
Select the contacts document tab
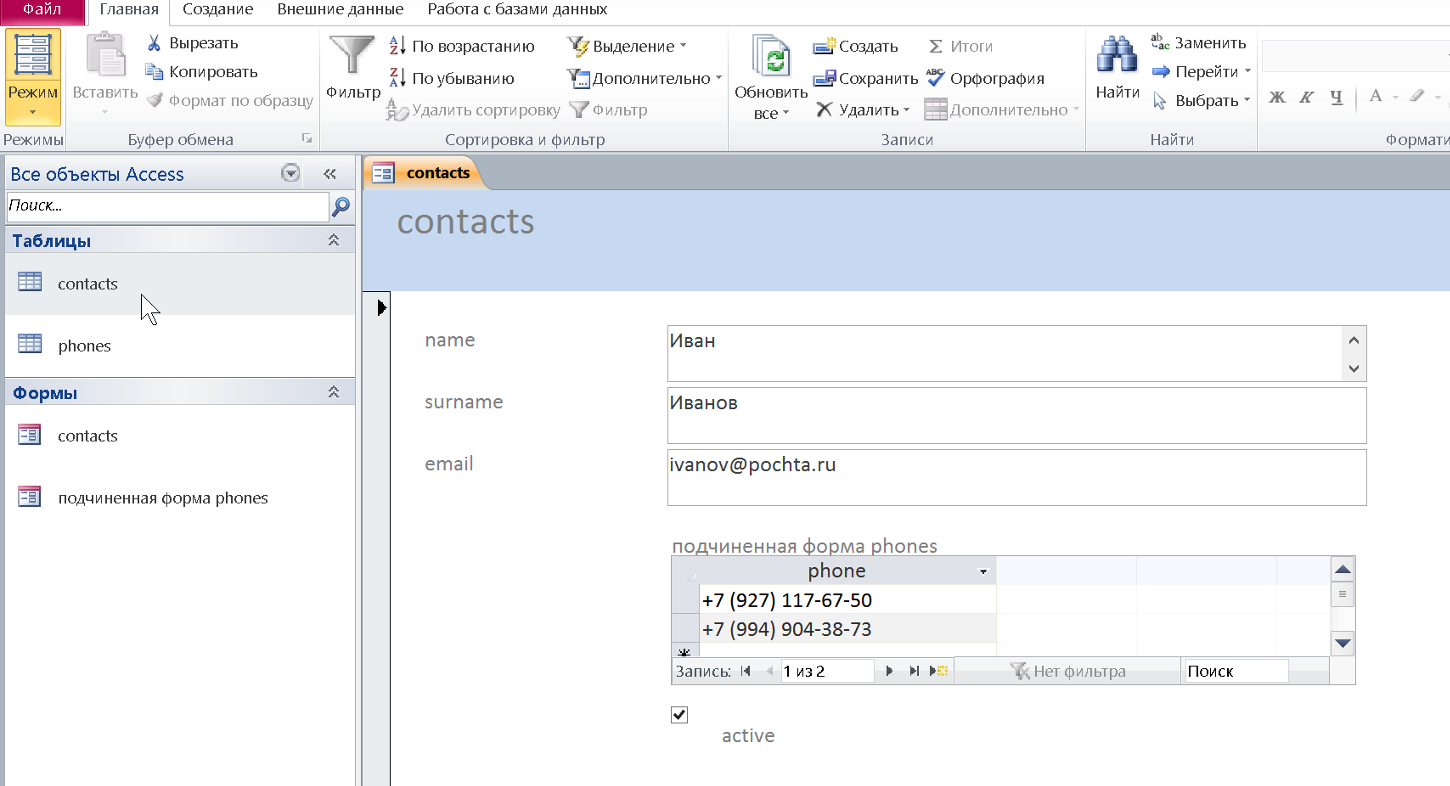(x=425, y=173)
